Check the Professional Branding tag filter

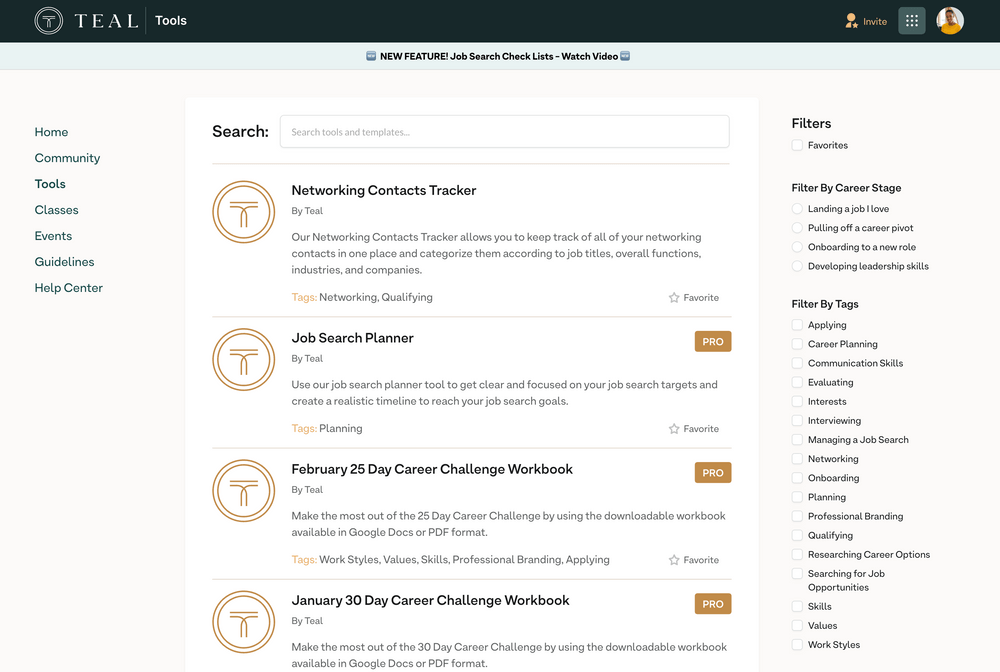click(797, 516)
